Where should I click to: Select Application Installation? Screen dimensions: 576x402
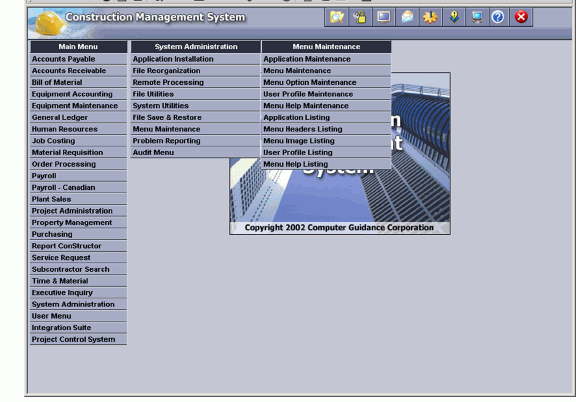click(195, 59)
